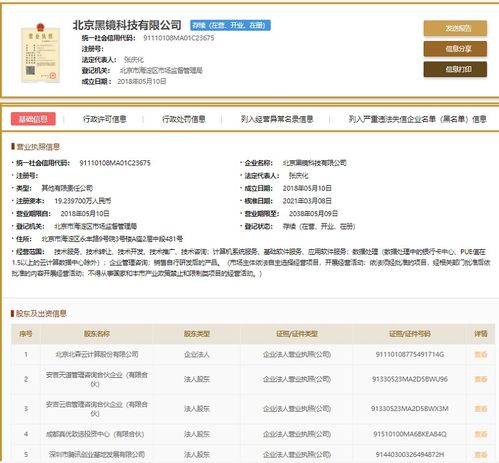Click shareholder name 成都森优致远投资中心
Image resolution: width=499 pixels, height=463 pixels.
95,434
